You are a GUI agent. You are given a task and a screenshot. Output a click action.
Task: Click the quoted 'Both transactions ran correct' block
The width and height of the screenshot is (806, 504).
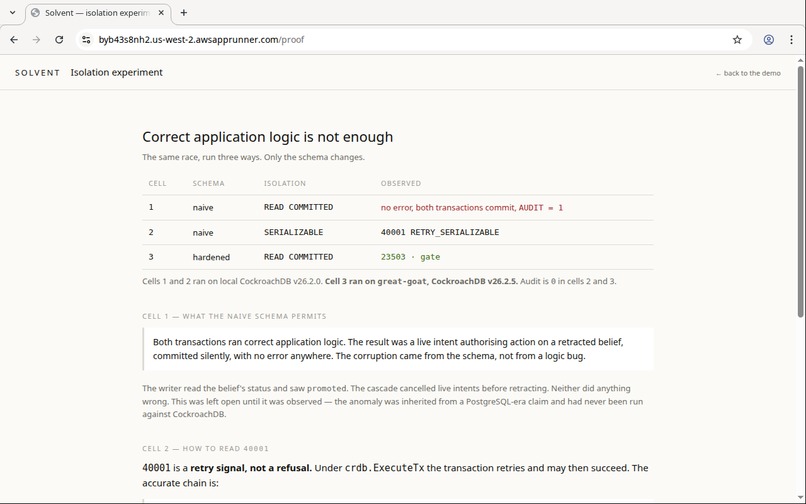[398, 349]
